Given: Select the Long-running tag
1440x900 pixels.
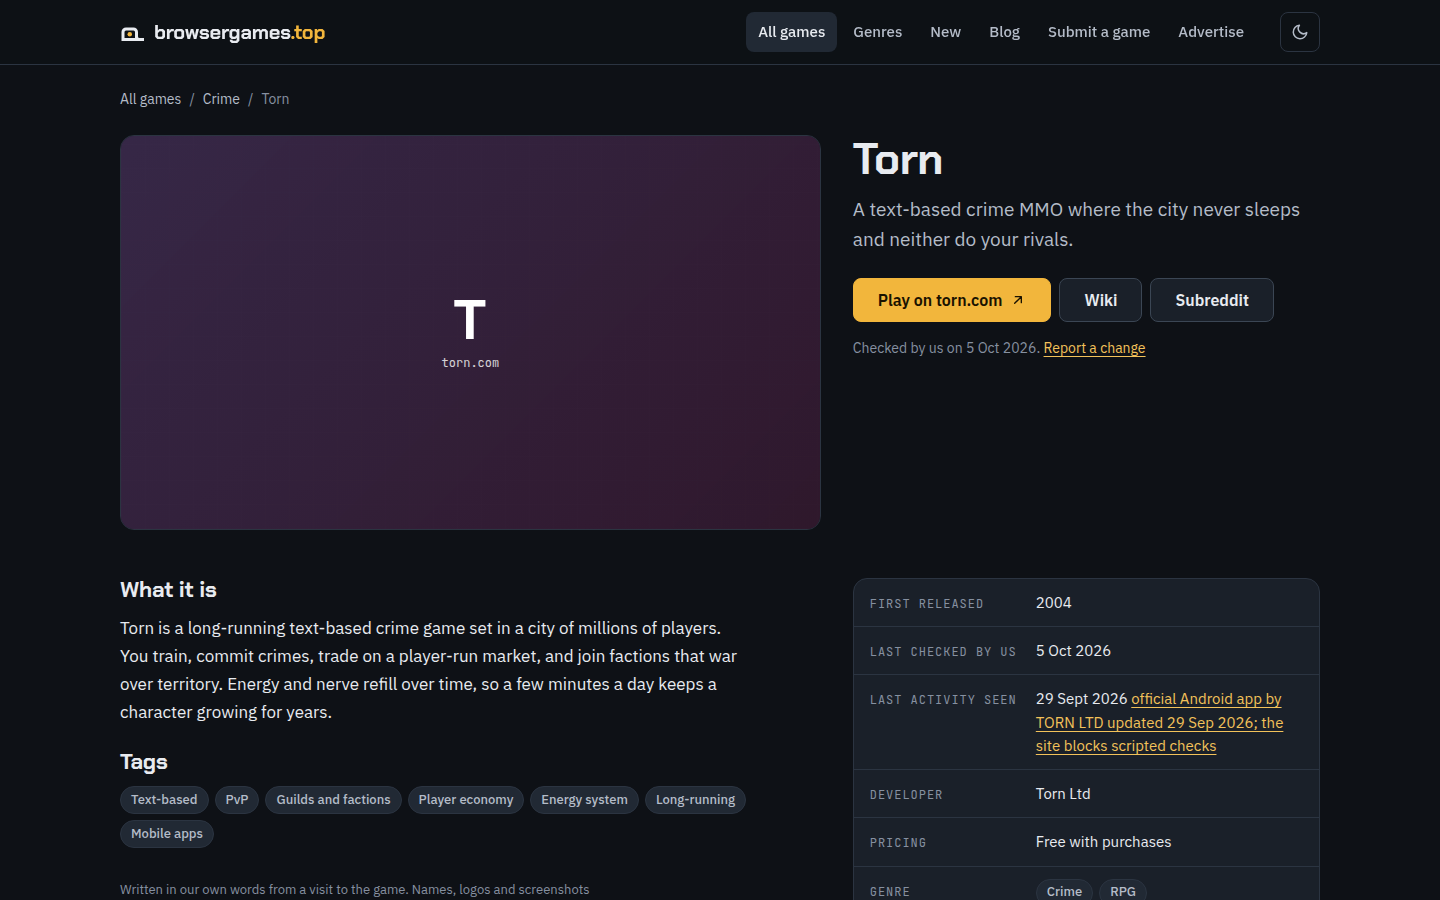Looking at the screenshot, I should 695,800.
